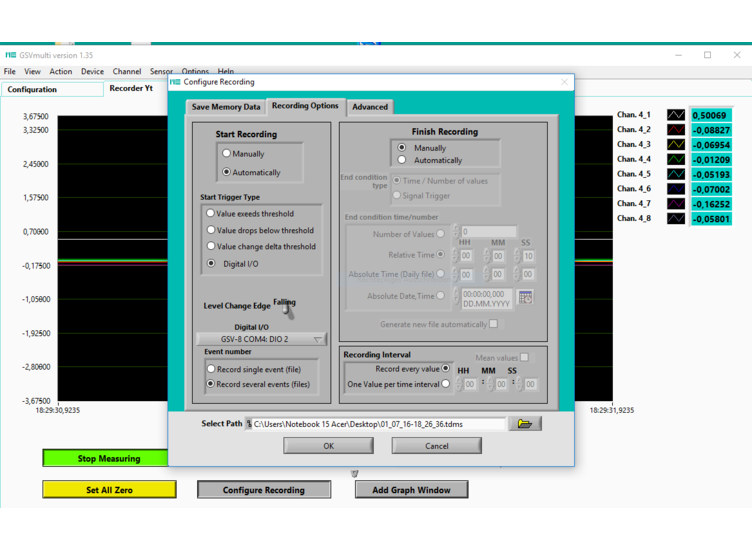
Task: Switch to the Save Memory Data tab
Action: (x=226, y=107)
